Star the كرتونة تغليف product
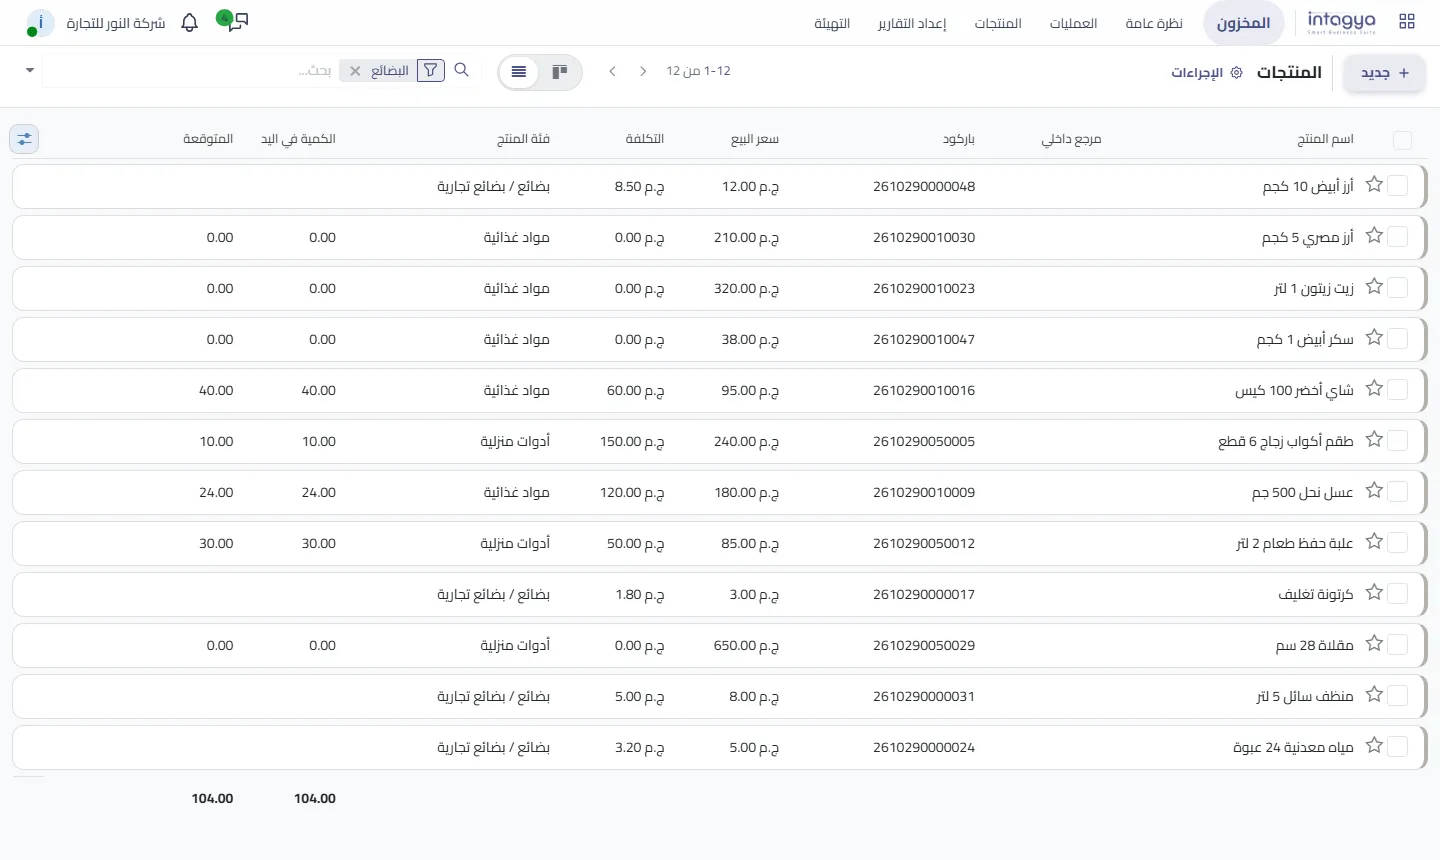 point(1374,593)
